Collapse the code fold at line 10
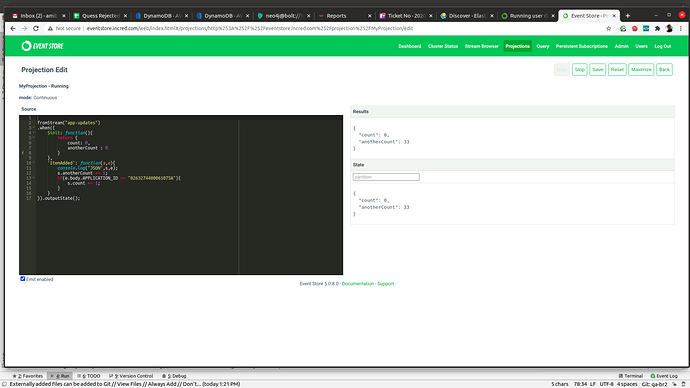 [33, 163]
